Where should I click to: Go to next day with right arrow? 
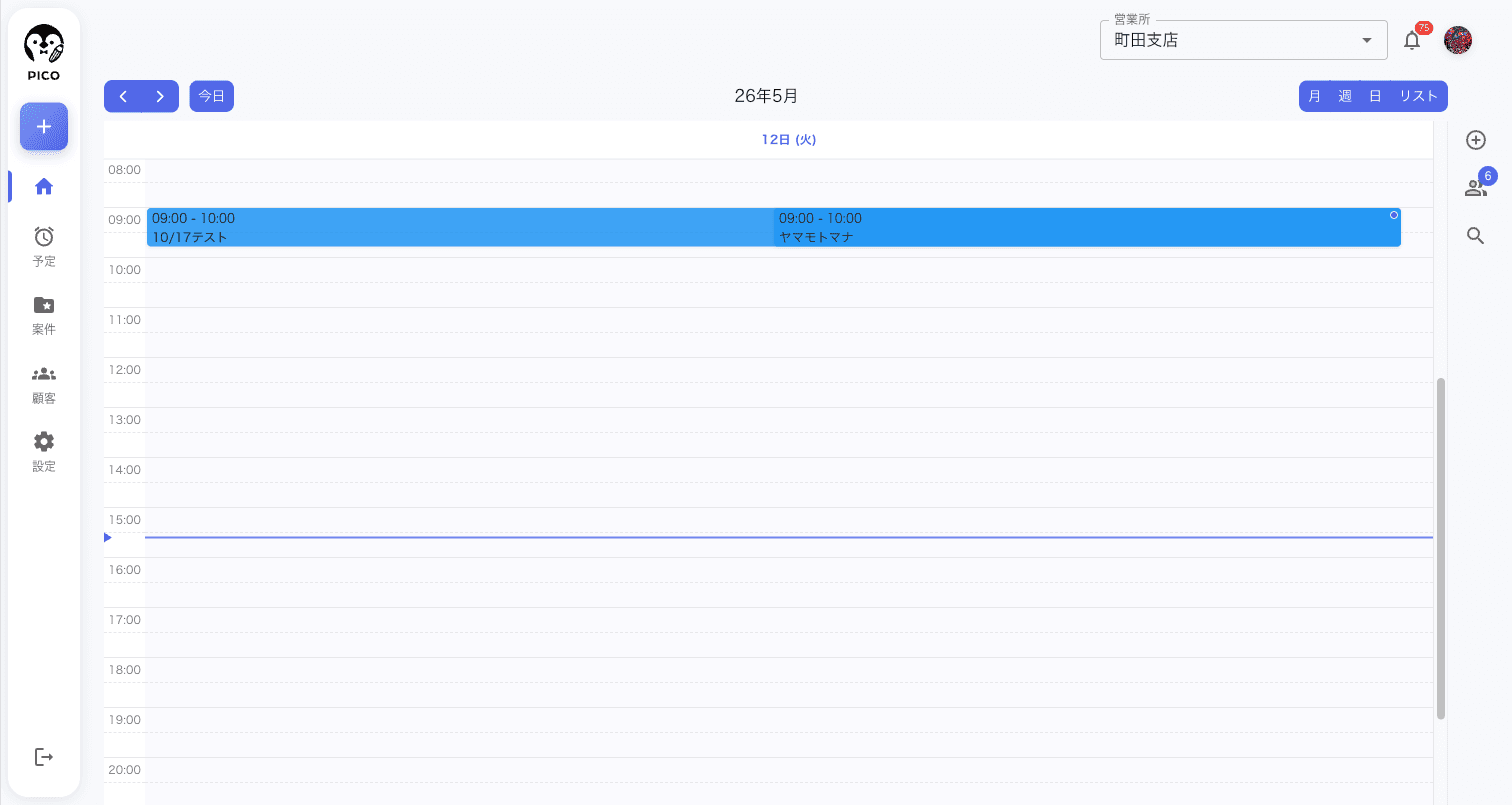point(160,96)
